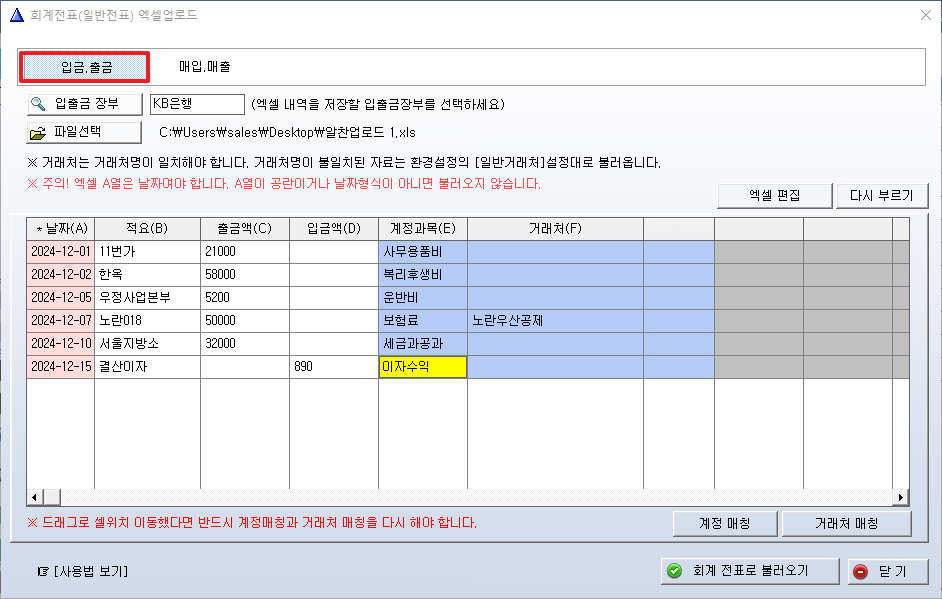
Task: Click the 21000 withdrawal amount cell
Action: 245,252
